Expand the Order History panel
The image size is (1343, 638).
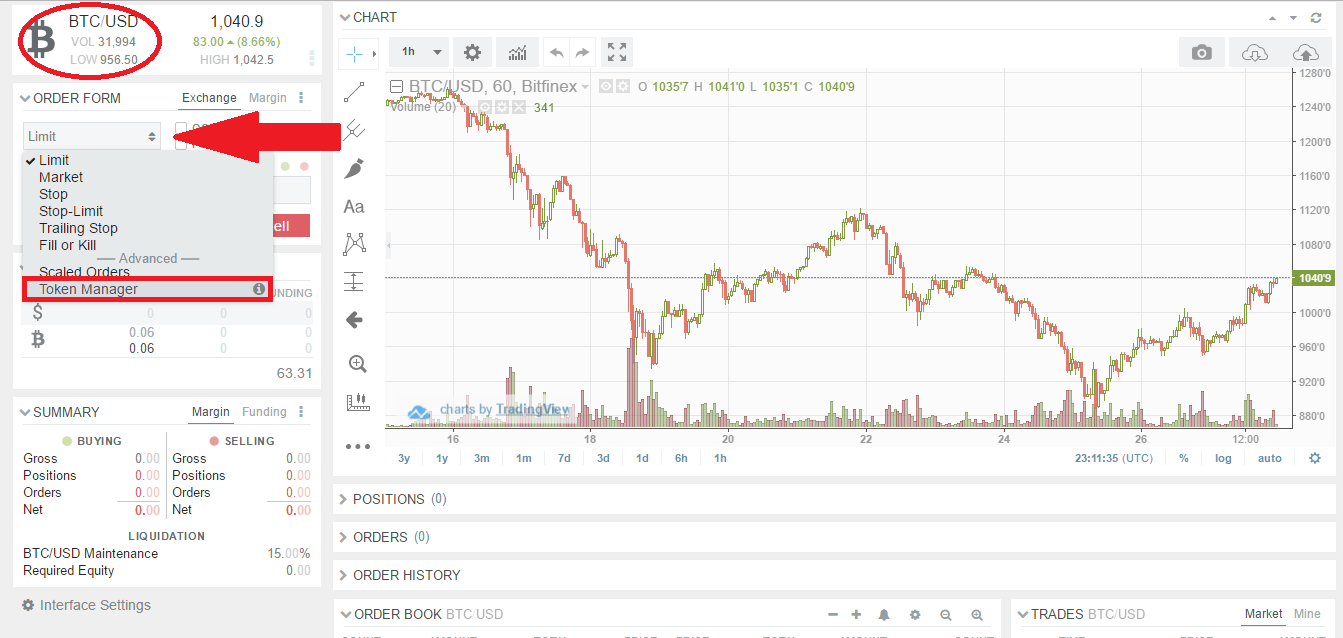click(406, 575)
